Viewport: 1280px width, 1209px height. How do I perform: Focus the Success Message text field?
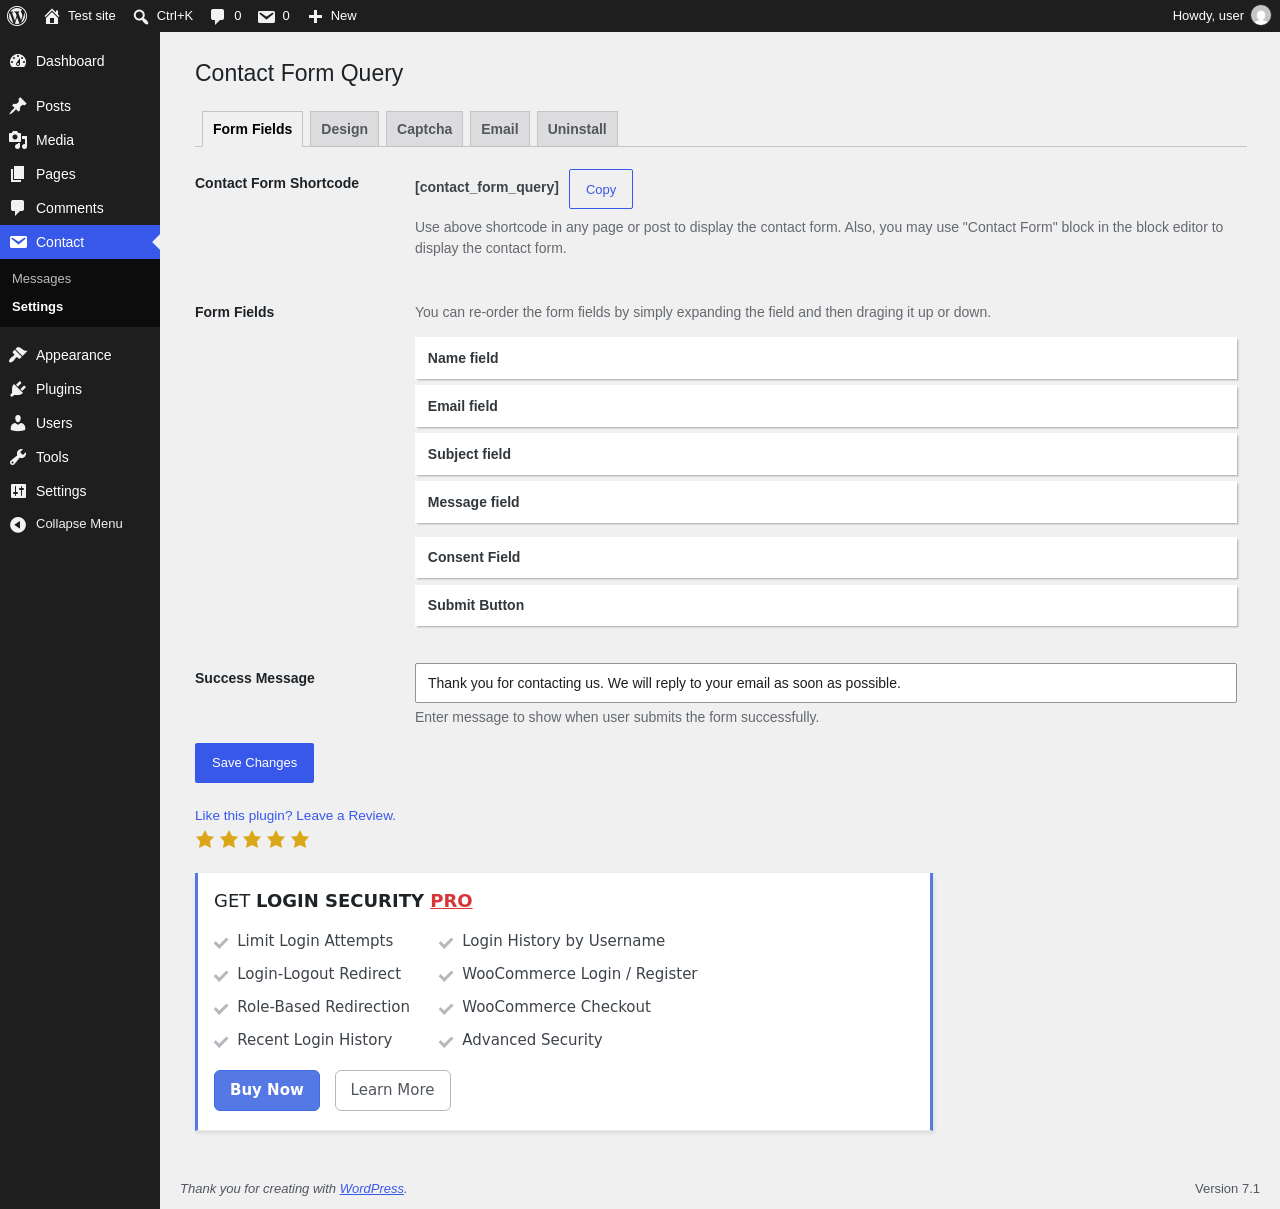tap(826, 683)
